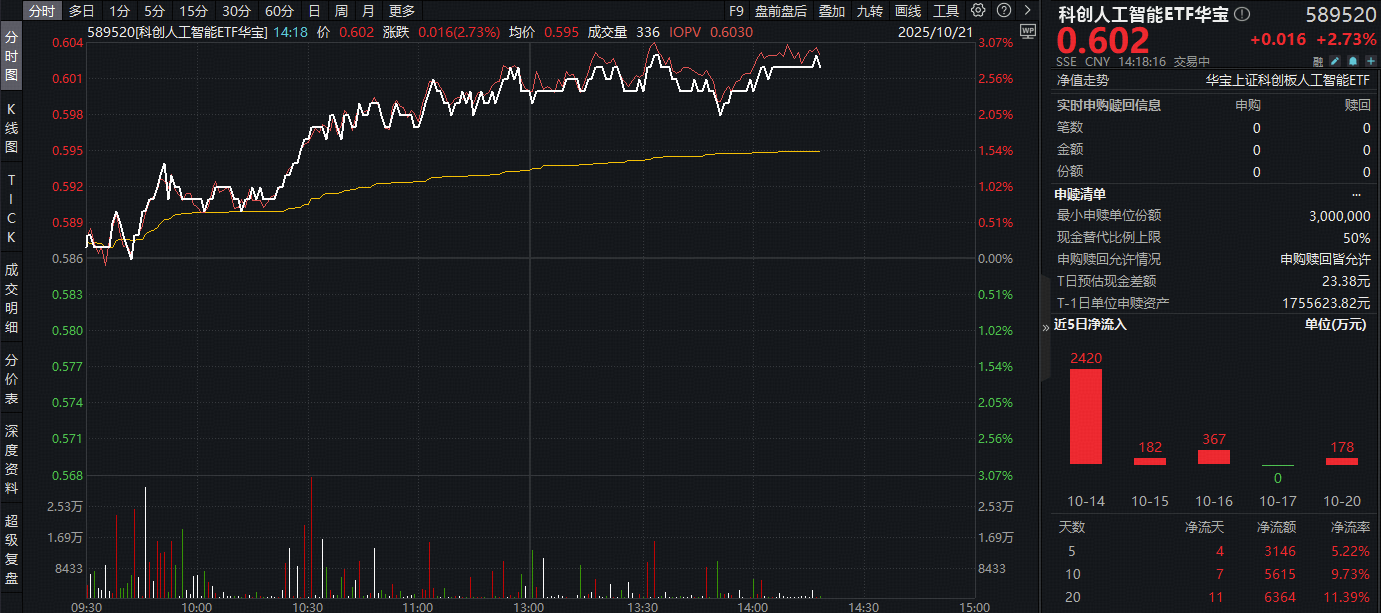Click the info icon beside 科创人工智能ETF华宝

click(x=1242, y=14)
